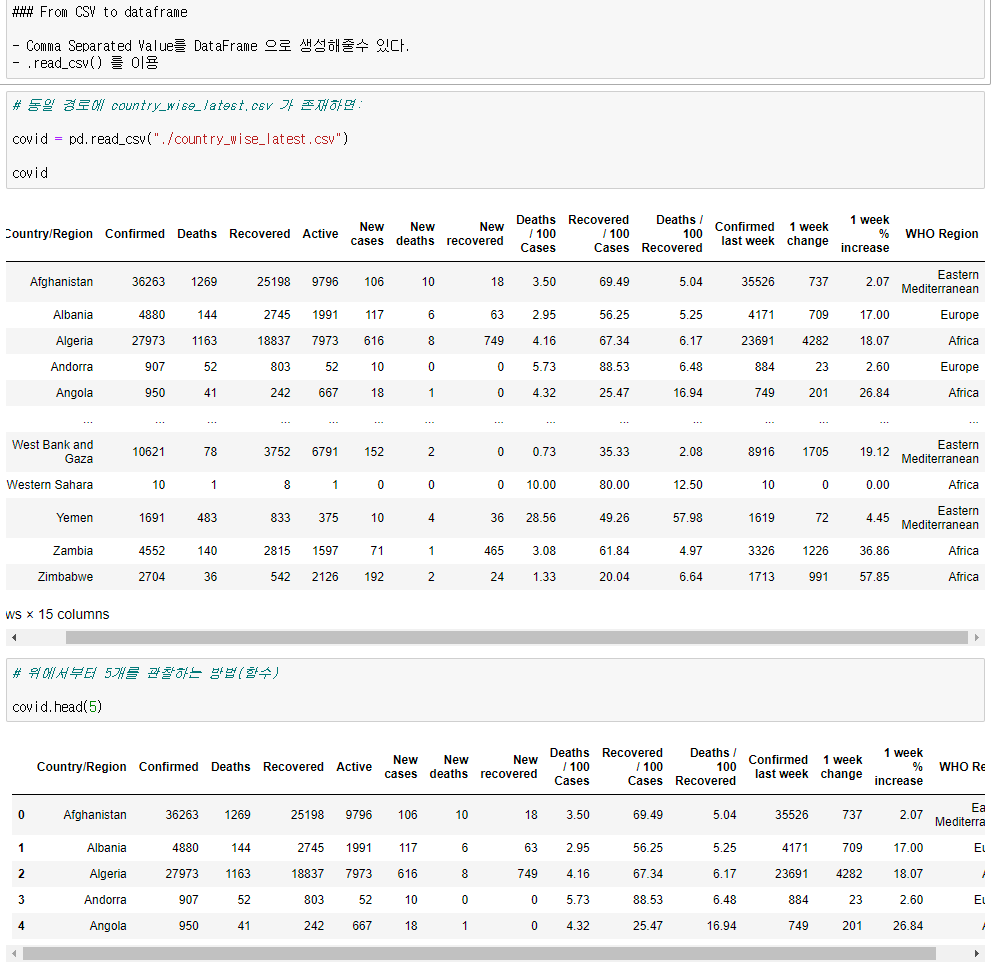Click Zambia's 1226 week change value

point(815,550)
